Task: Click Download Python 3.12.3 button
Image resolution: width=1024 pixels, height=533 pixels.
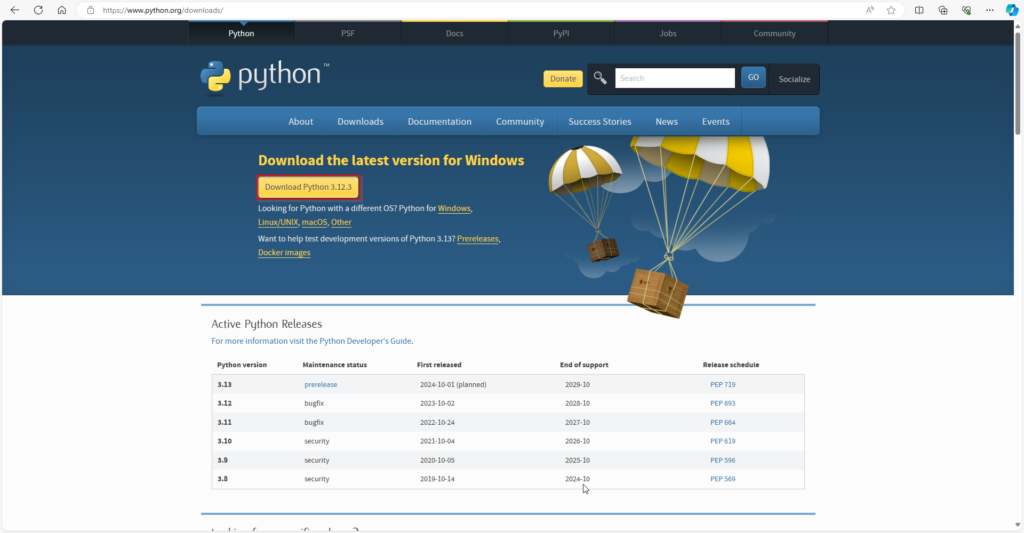Action: 308,187
